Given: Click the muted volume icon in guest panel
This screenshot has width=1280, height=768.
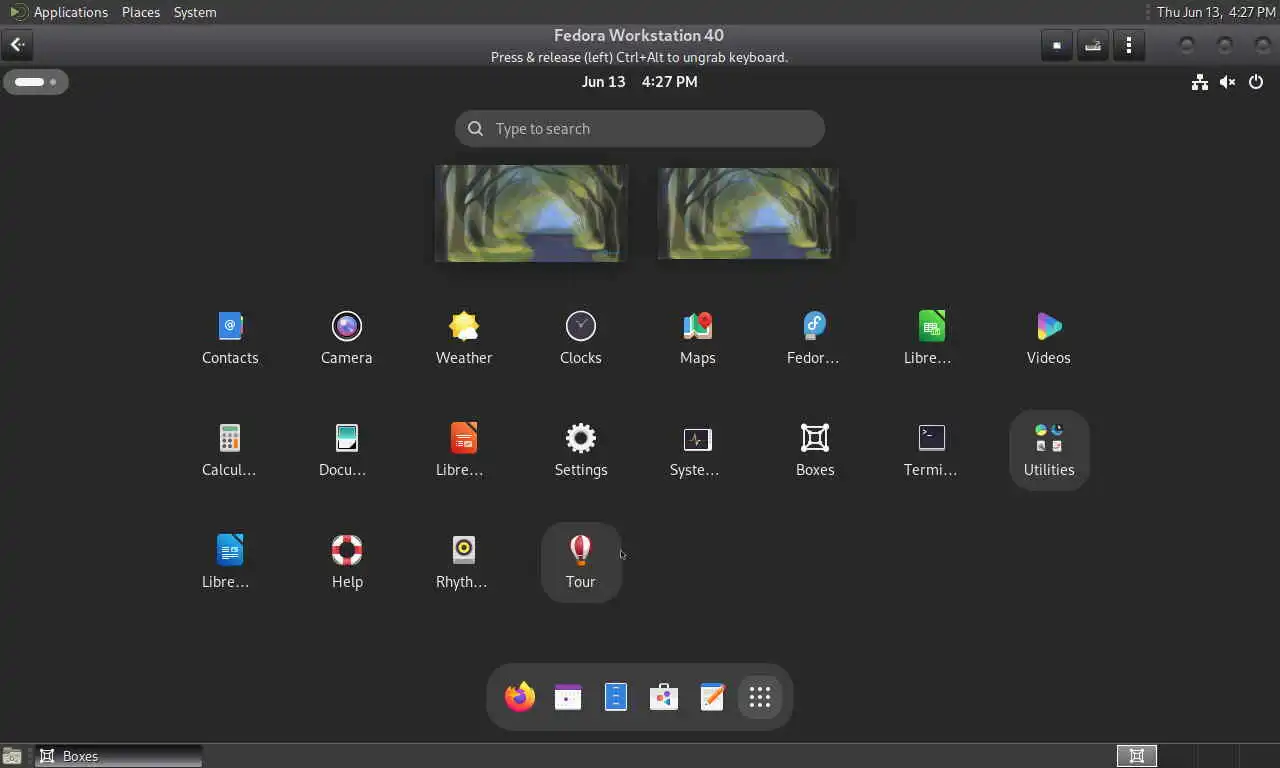Looking at the screenshot, I should pyautogui.click(x=1228, y=82).
